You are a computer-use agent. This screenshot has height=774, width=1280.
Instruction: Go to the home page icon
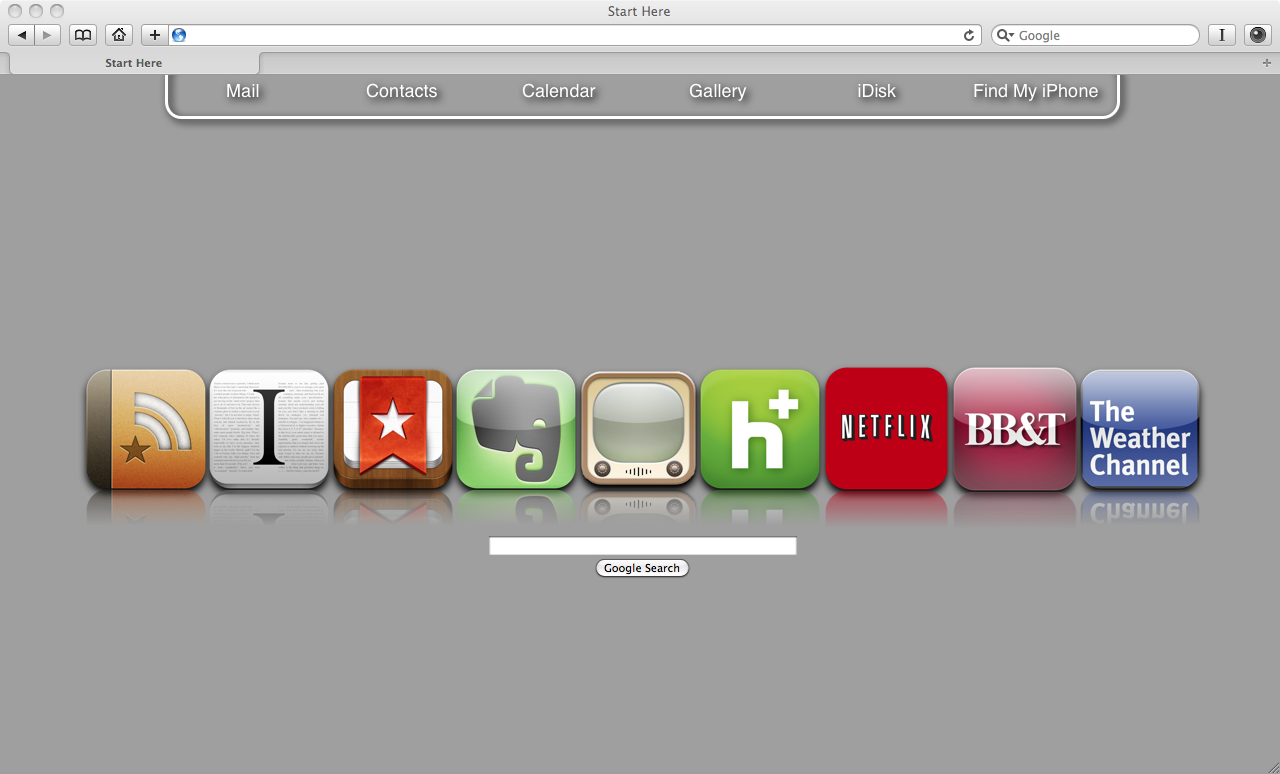119,35
